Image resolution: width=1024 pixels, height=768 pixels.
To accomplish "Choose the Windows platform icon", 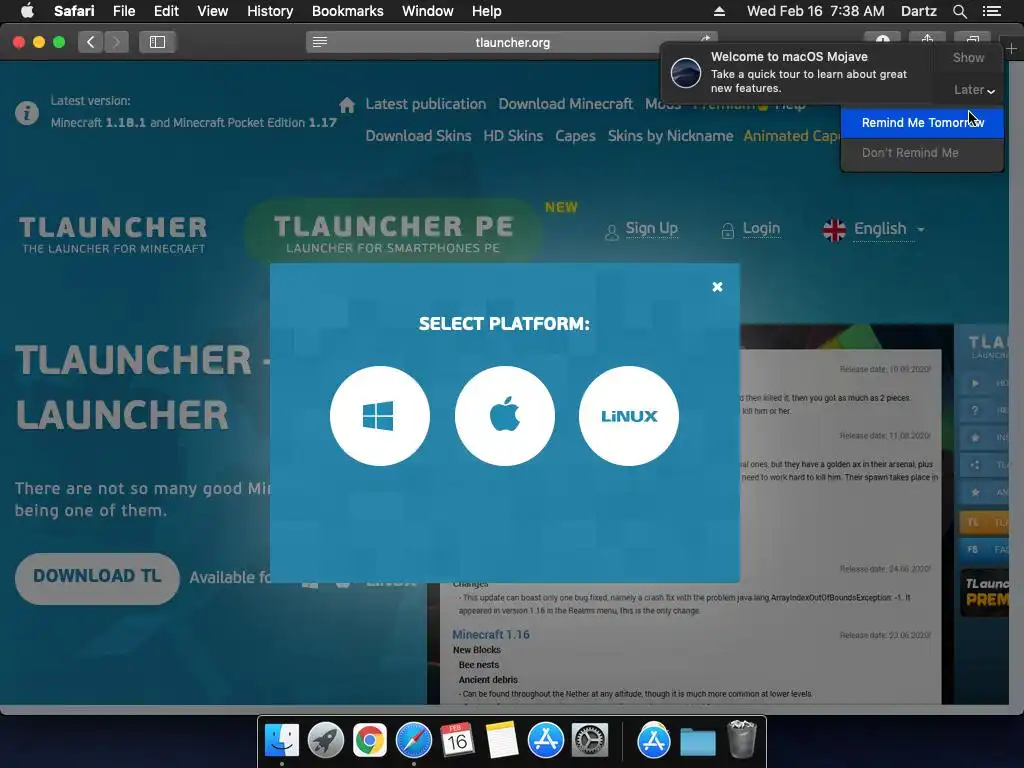I will (x=379, y=416).
